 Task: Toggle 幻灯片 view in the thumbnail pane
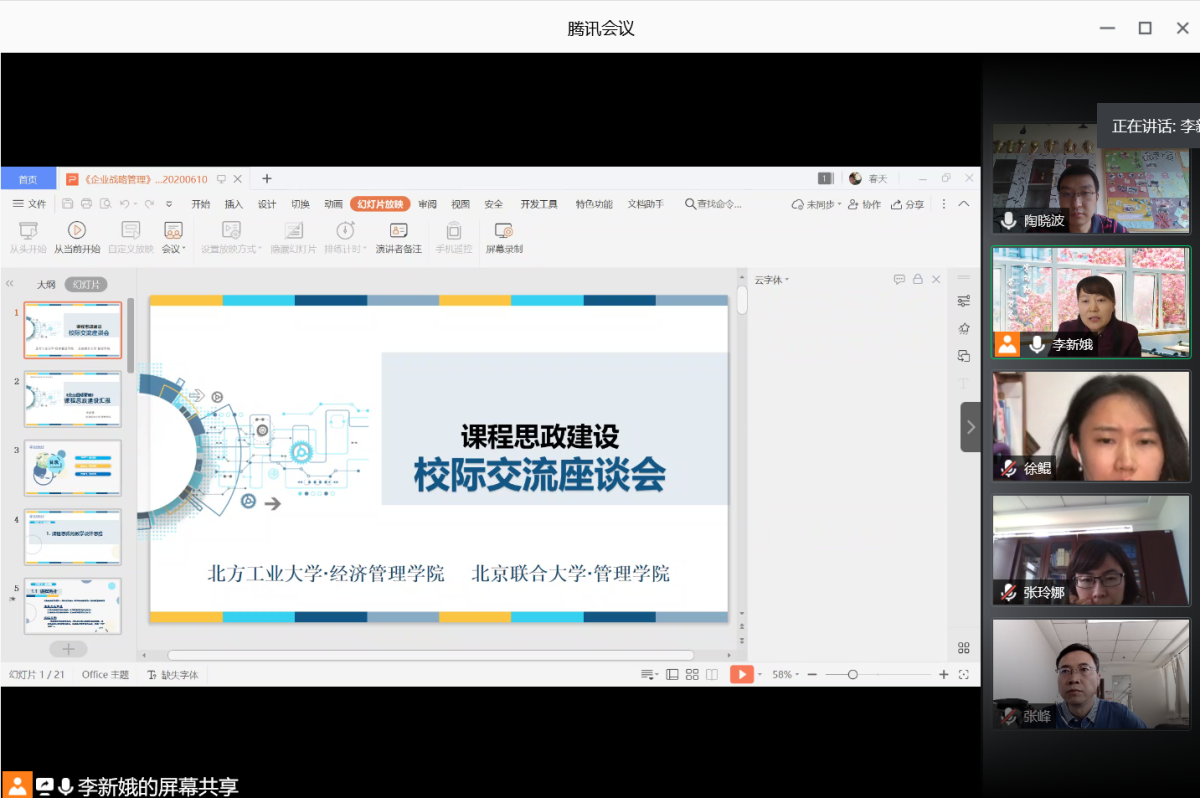point(86,285)
